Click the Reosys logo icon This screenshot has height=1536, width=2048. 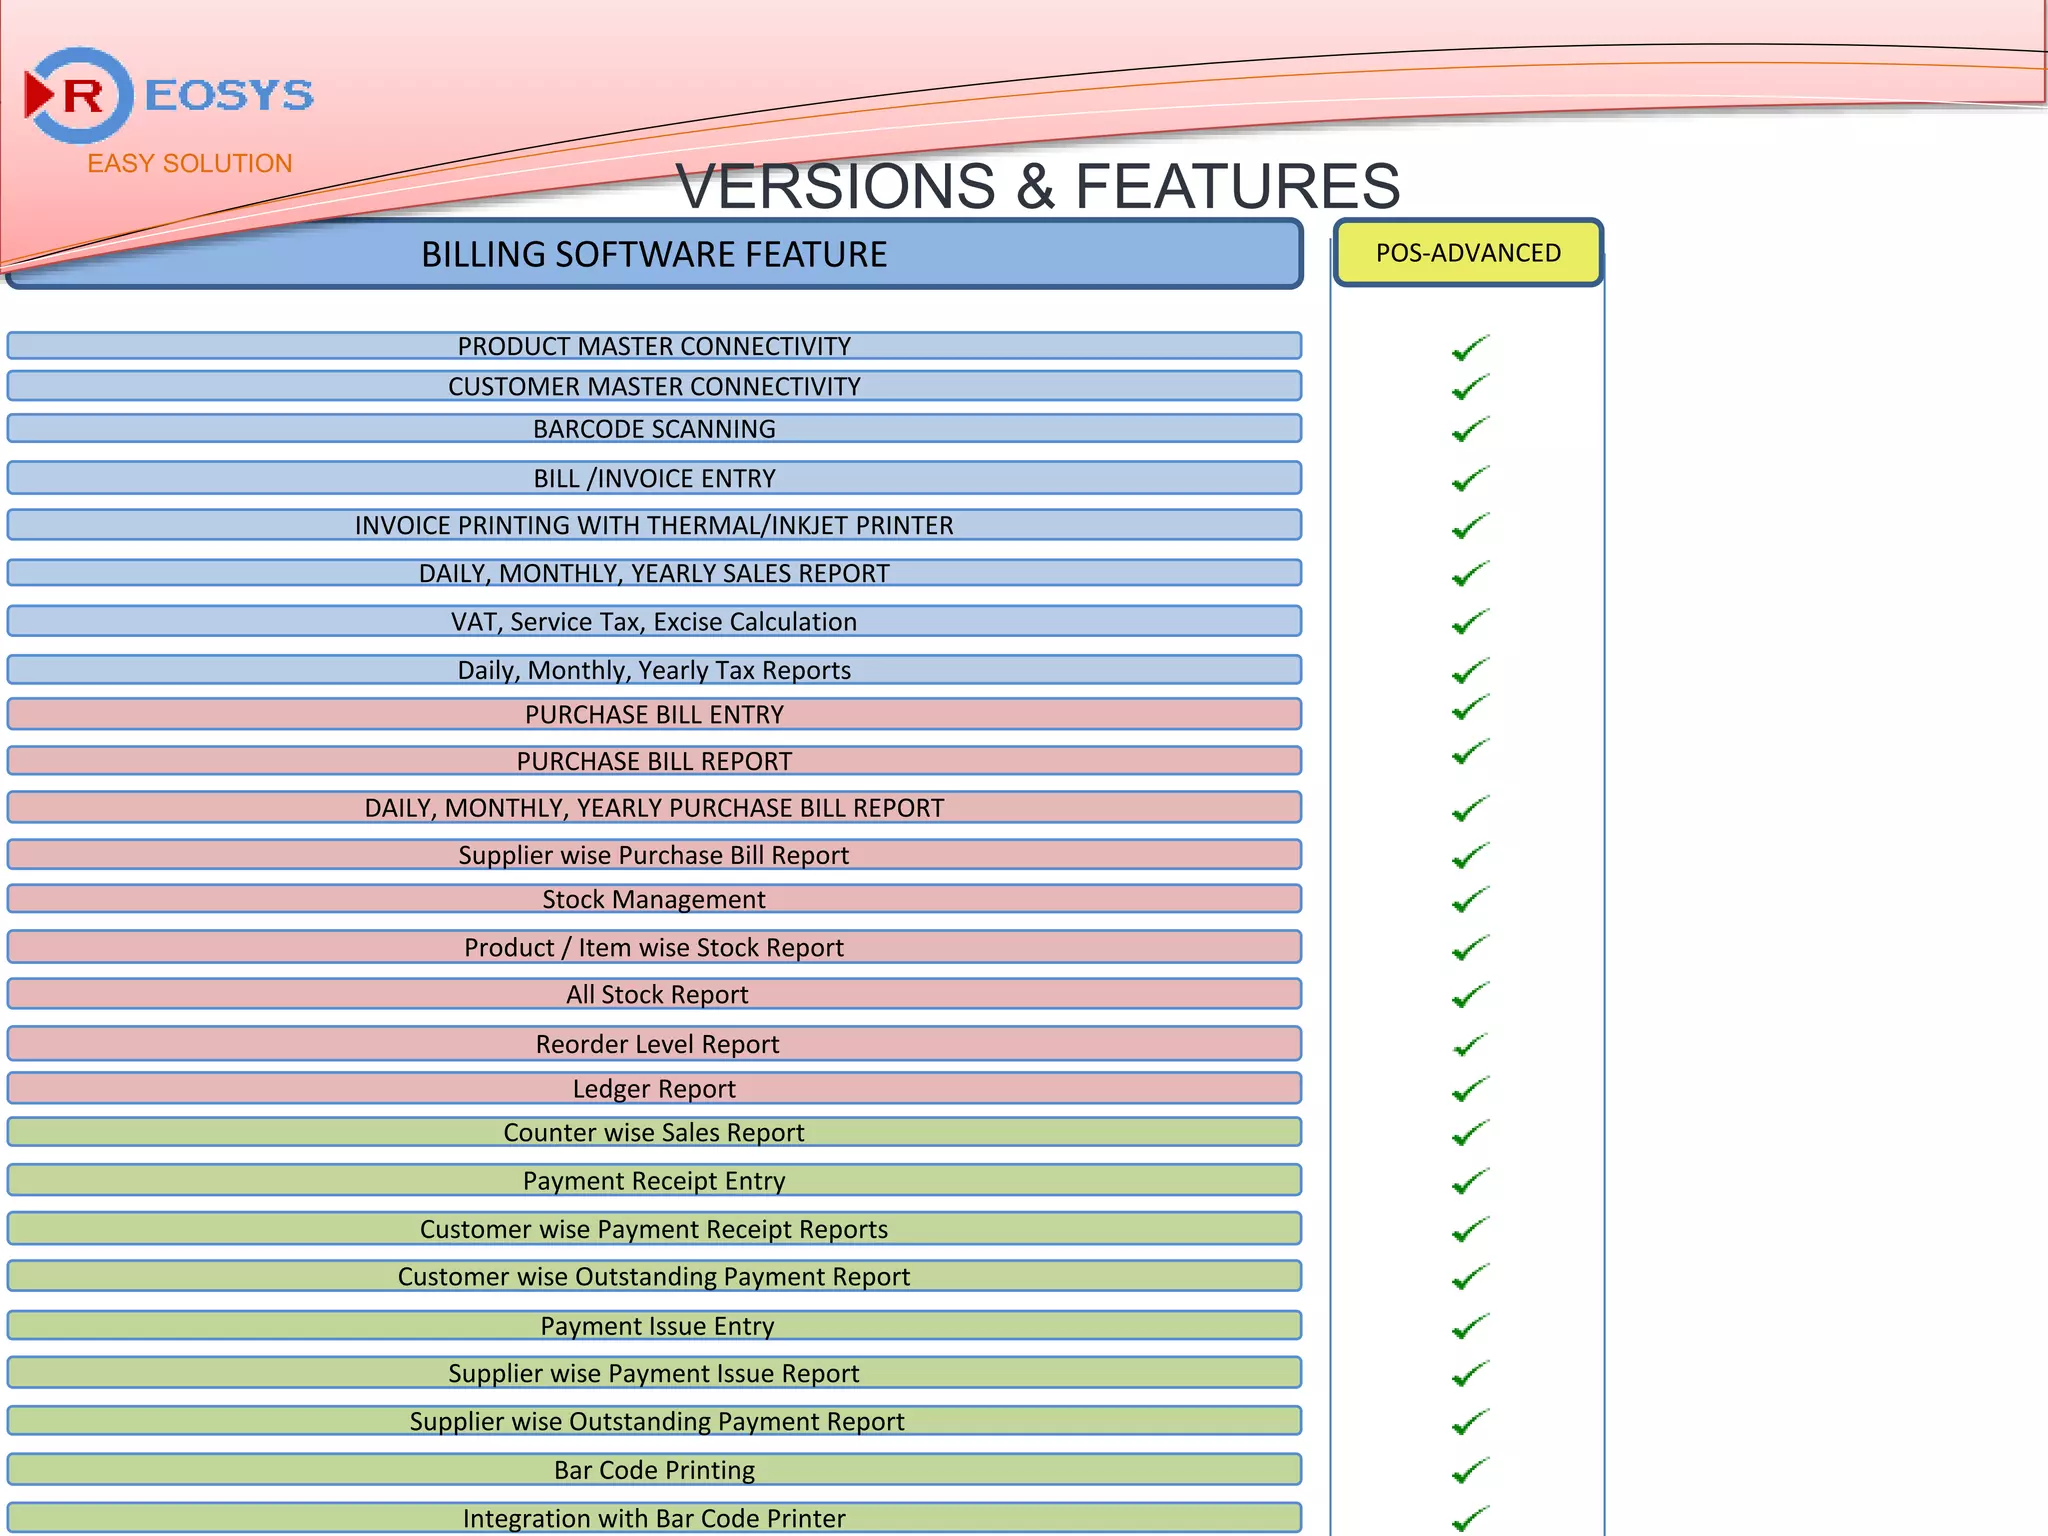click(x=80, y=96)
